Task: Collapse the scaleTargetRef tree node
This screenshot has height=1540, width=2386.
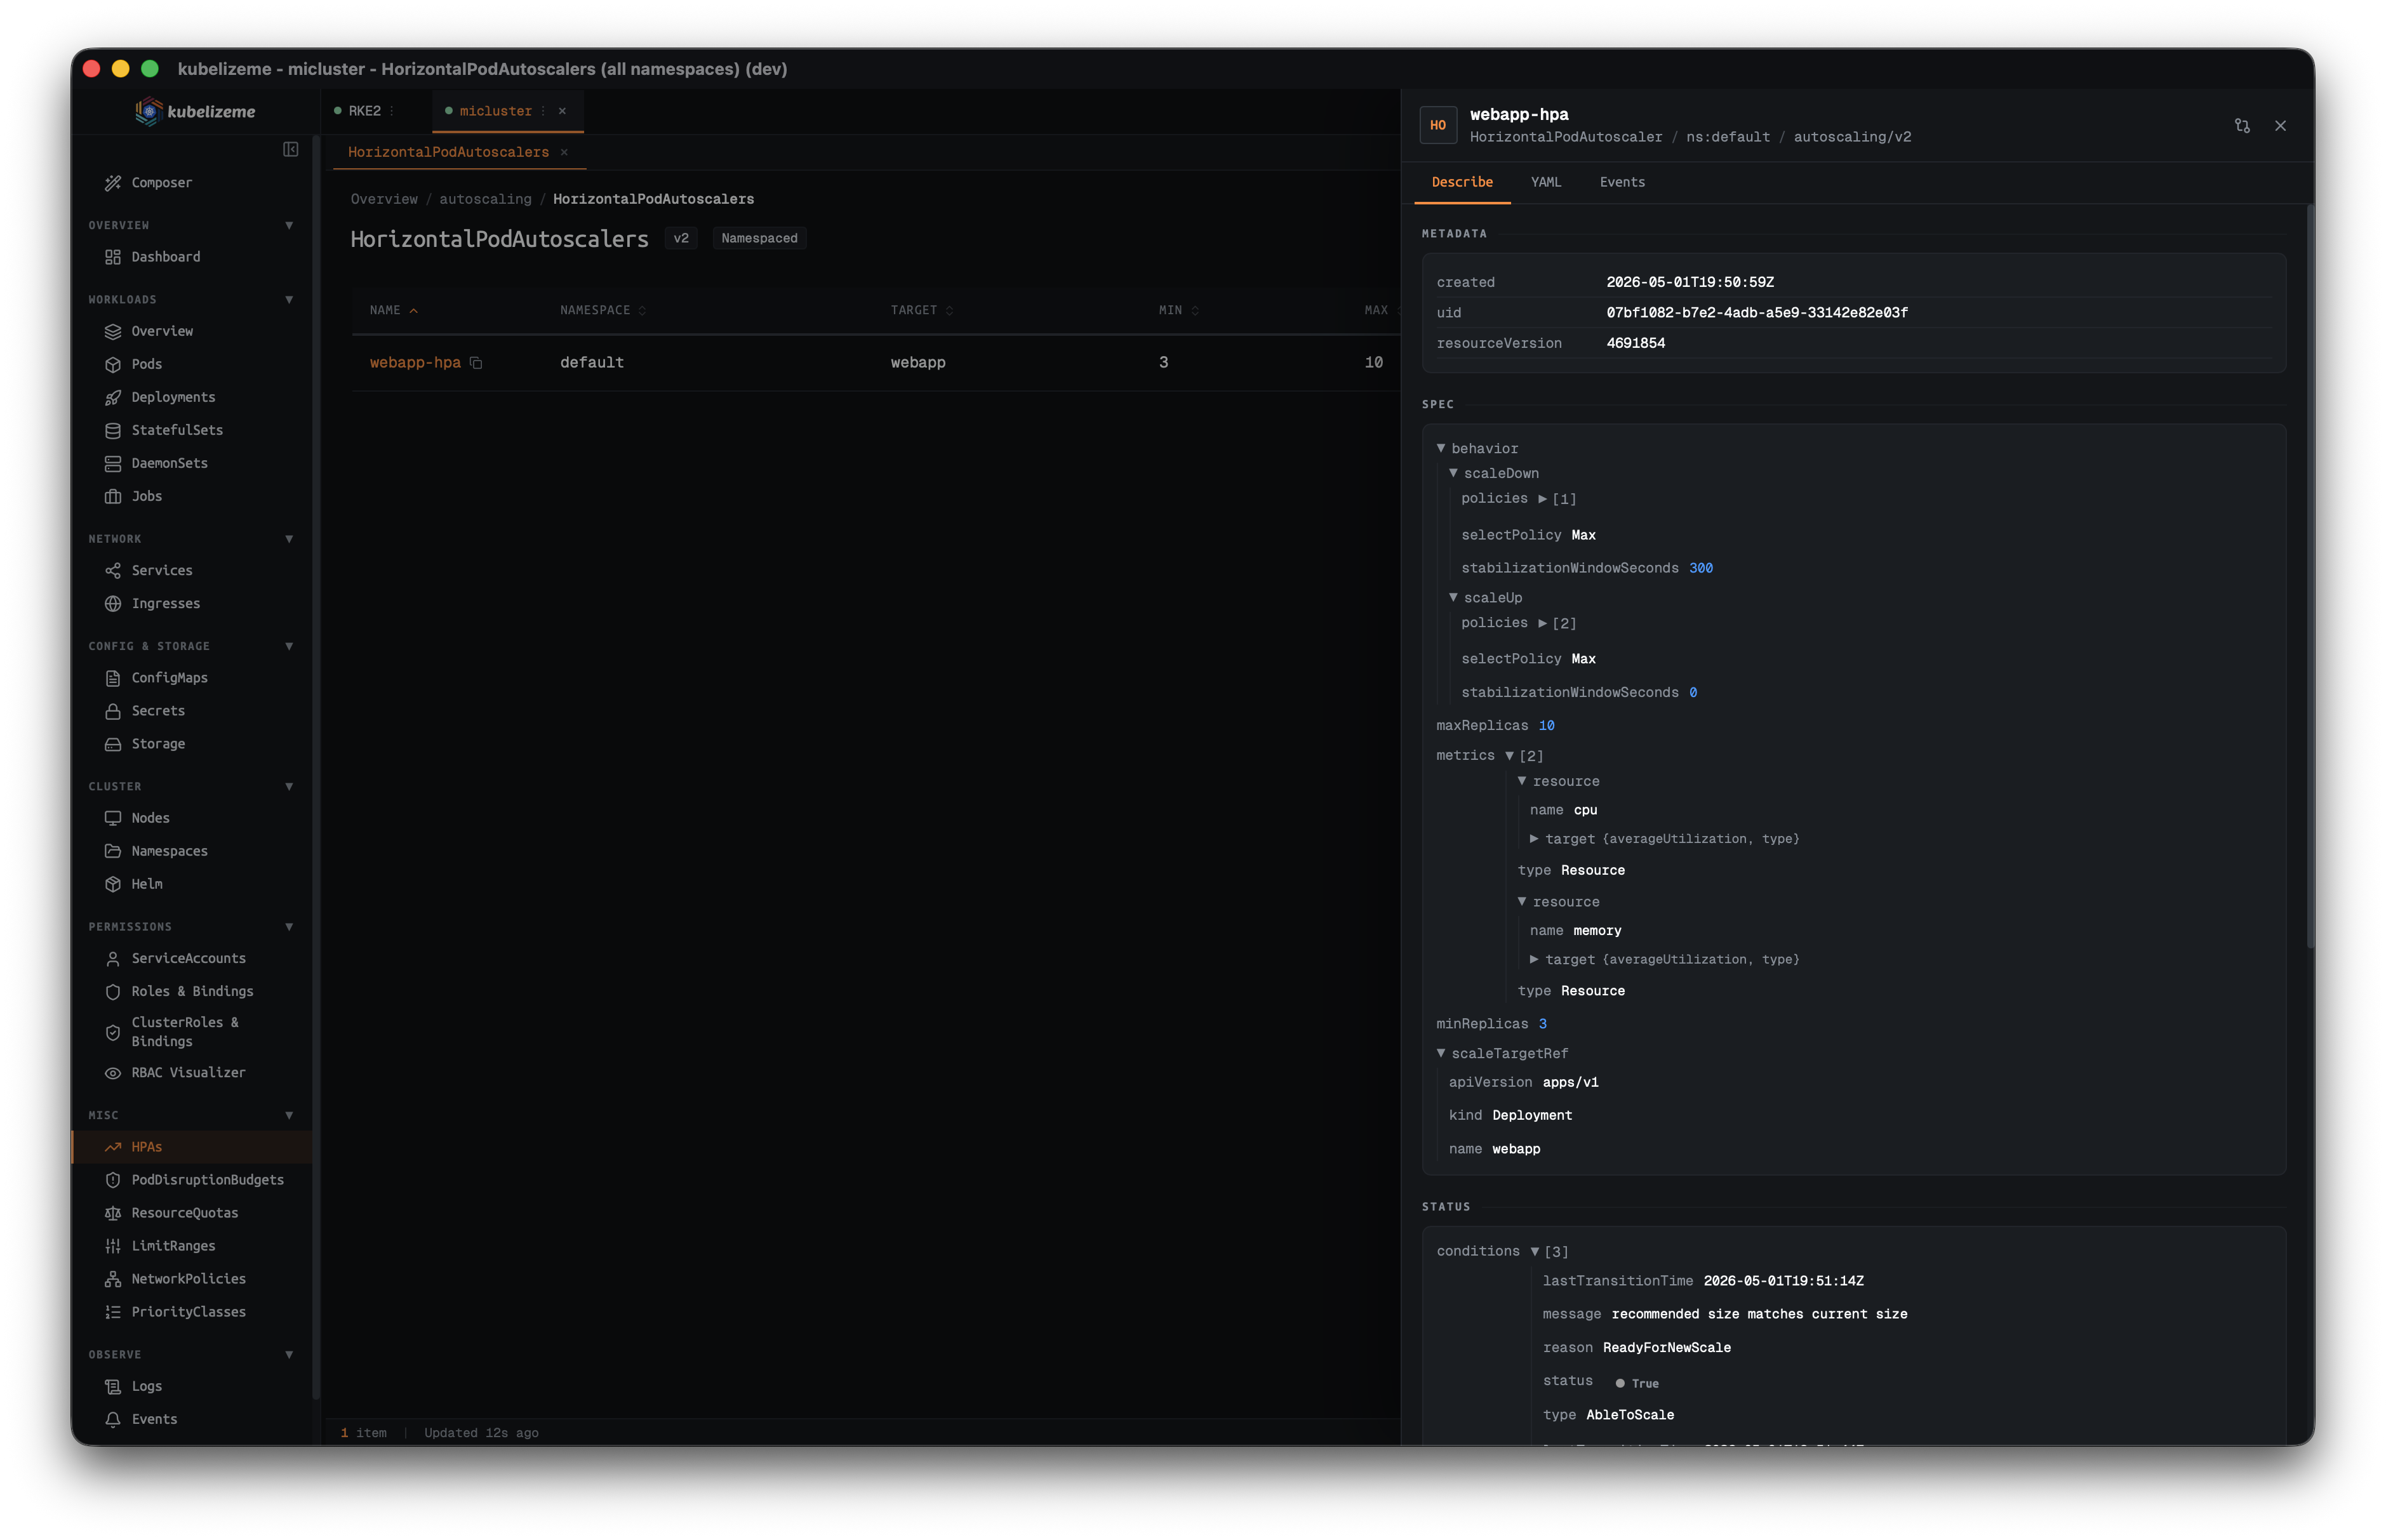Action: (x=1441, y=1053)
